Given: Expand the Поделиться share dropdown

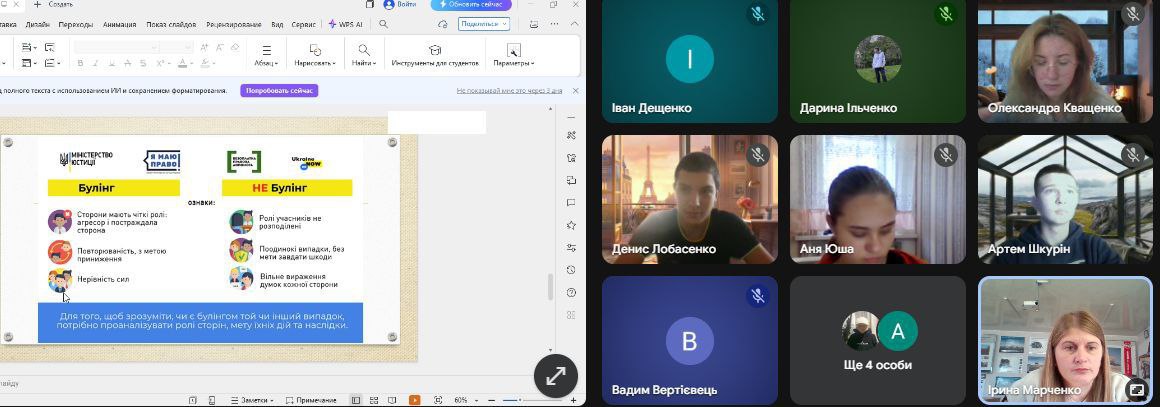Looking at the screenshot, I should point(483,24).
